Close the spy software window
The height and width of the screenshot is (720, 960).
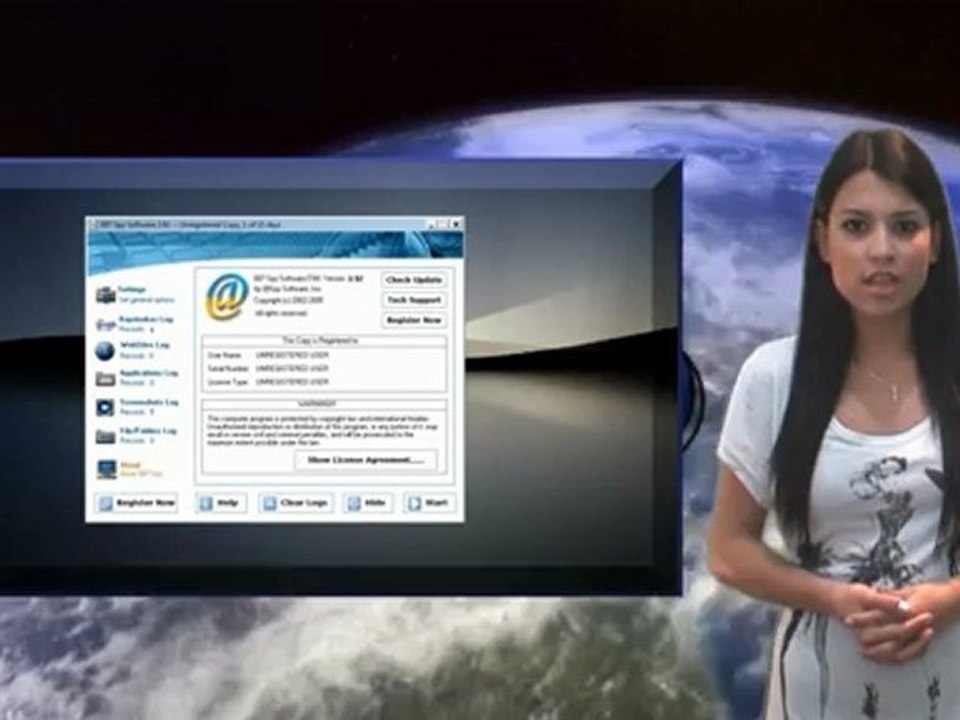point(456,224)
